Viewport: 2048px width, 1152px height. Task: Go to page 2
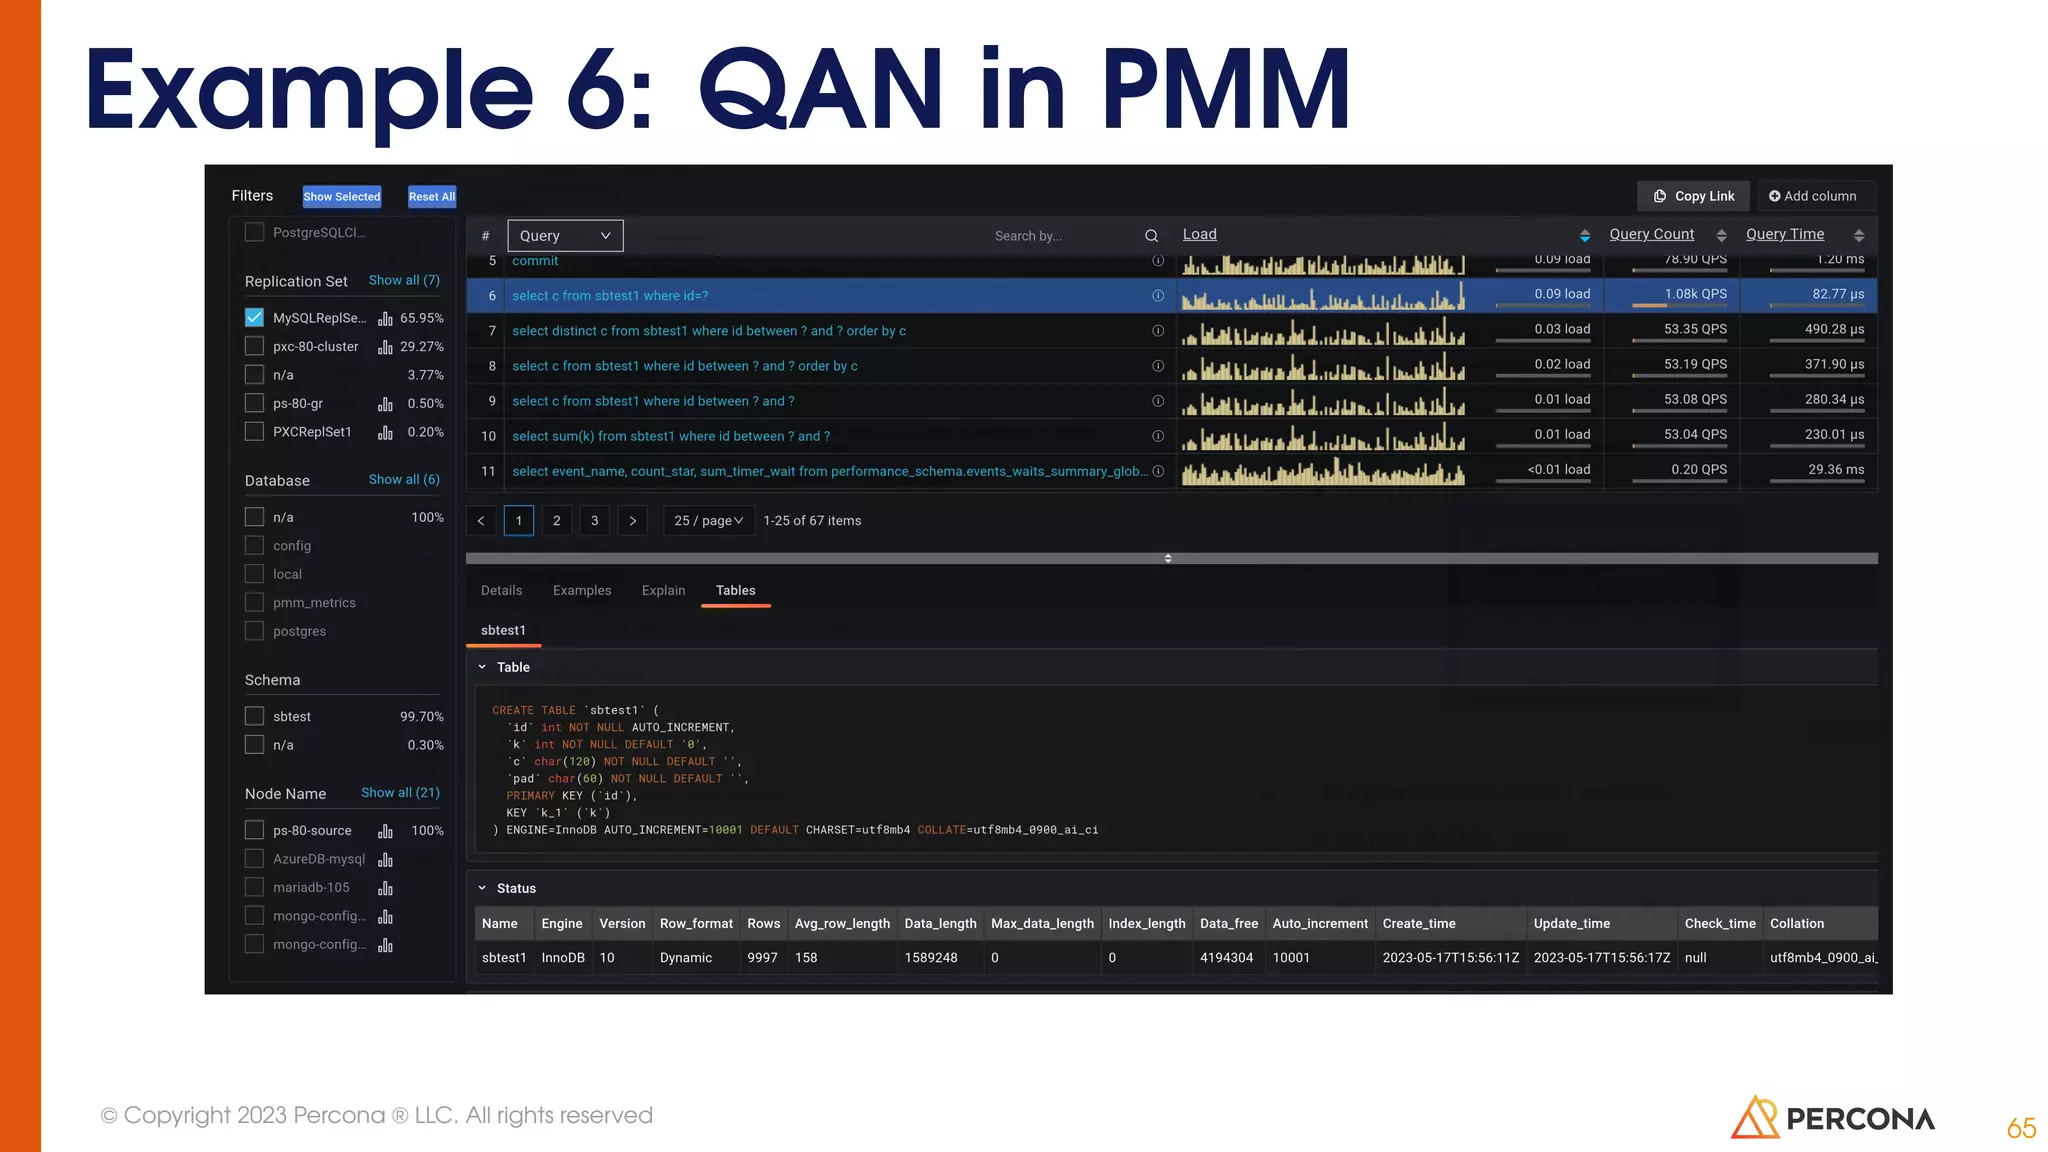[557, 521]
